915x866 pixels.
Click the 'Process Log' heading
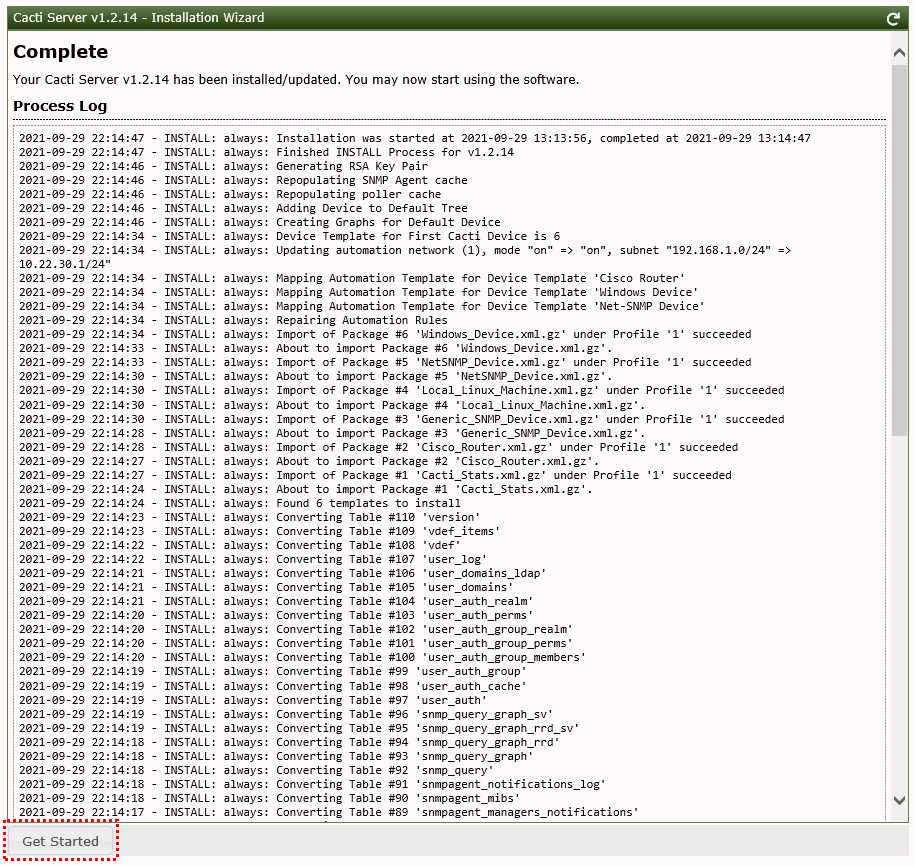pyautogui.click(x=60, y=106)
